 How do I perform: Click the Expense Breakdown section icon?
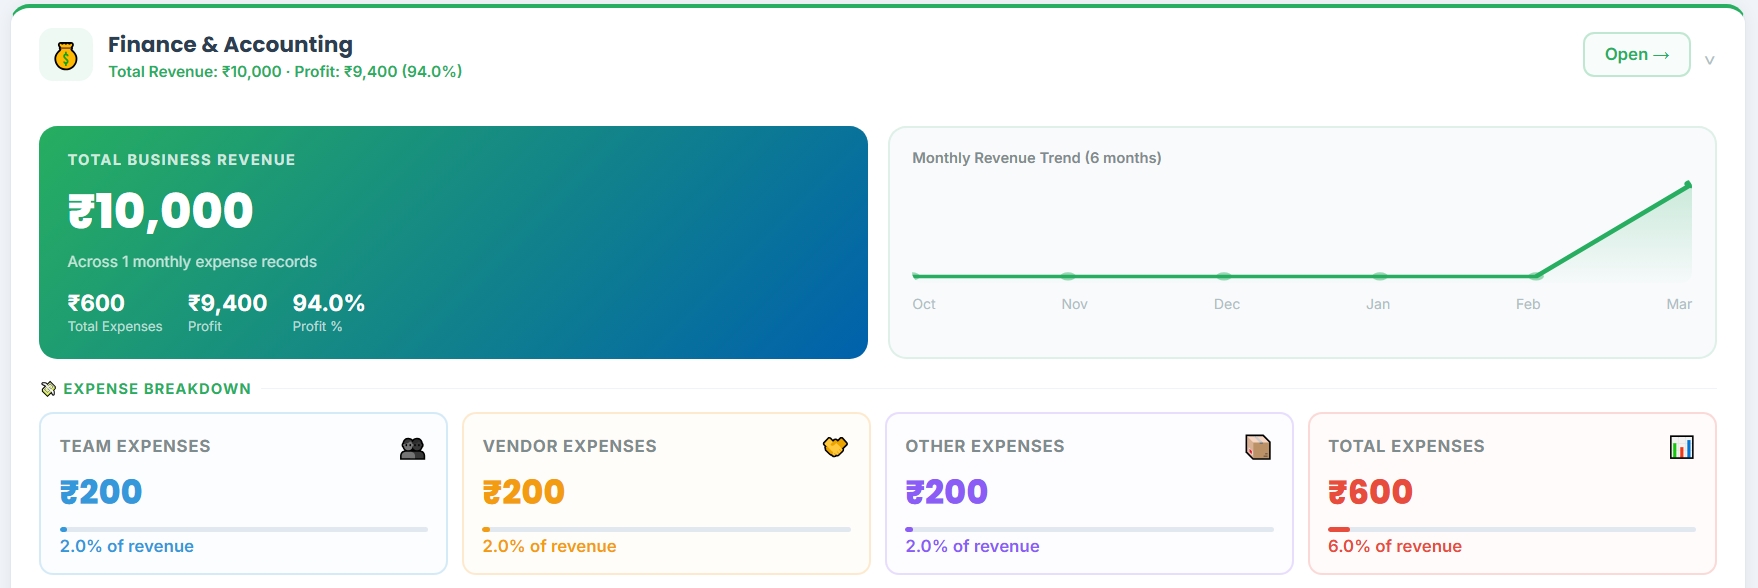[48, 389]
